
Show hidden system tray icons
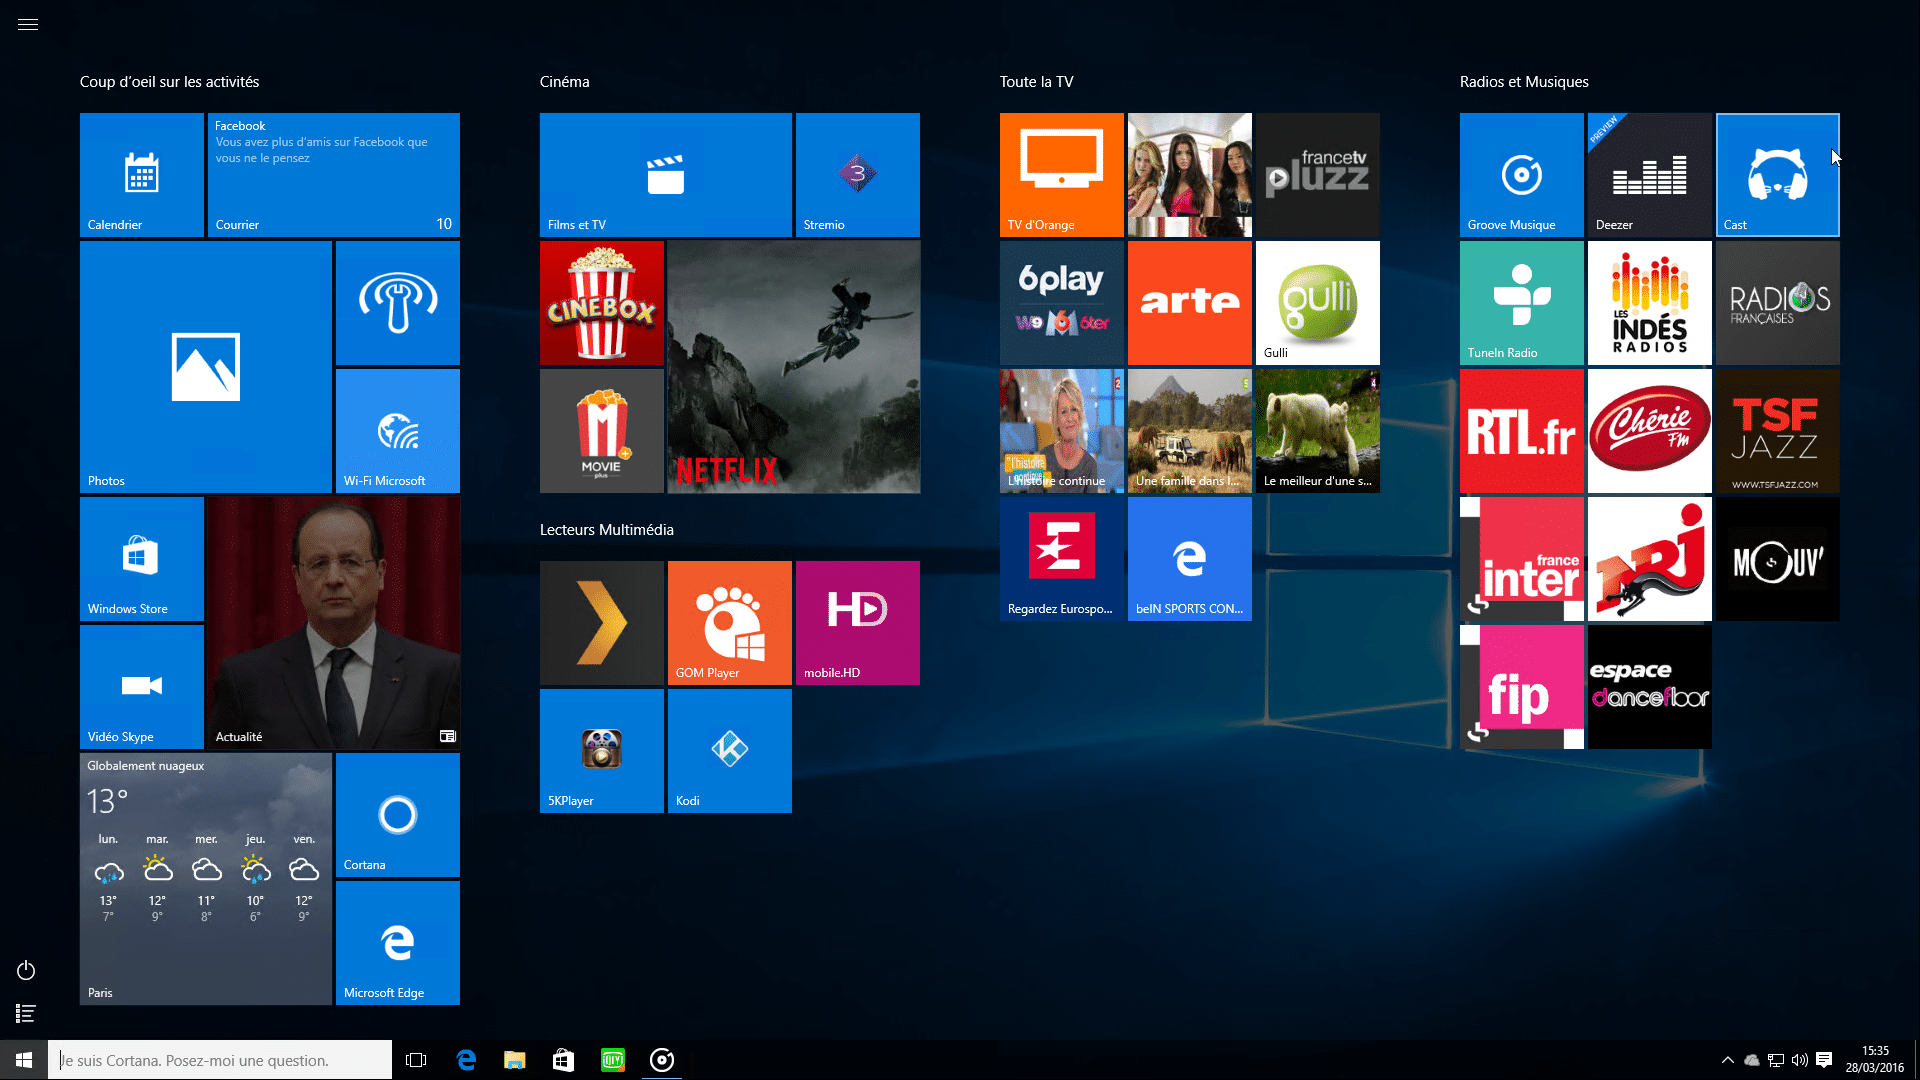[1727, 1059]
